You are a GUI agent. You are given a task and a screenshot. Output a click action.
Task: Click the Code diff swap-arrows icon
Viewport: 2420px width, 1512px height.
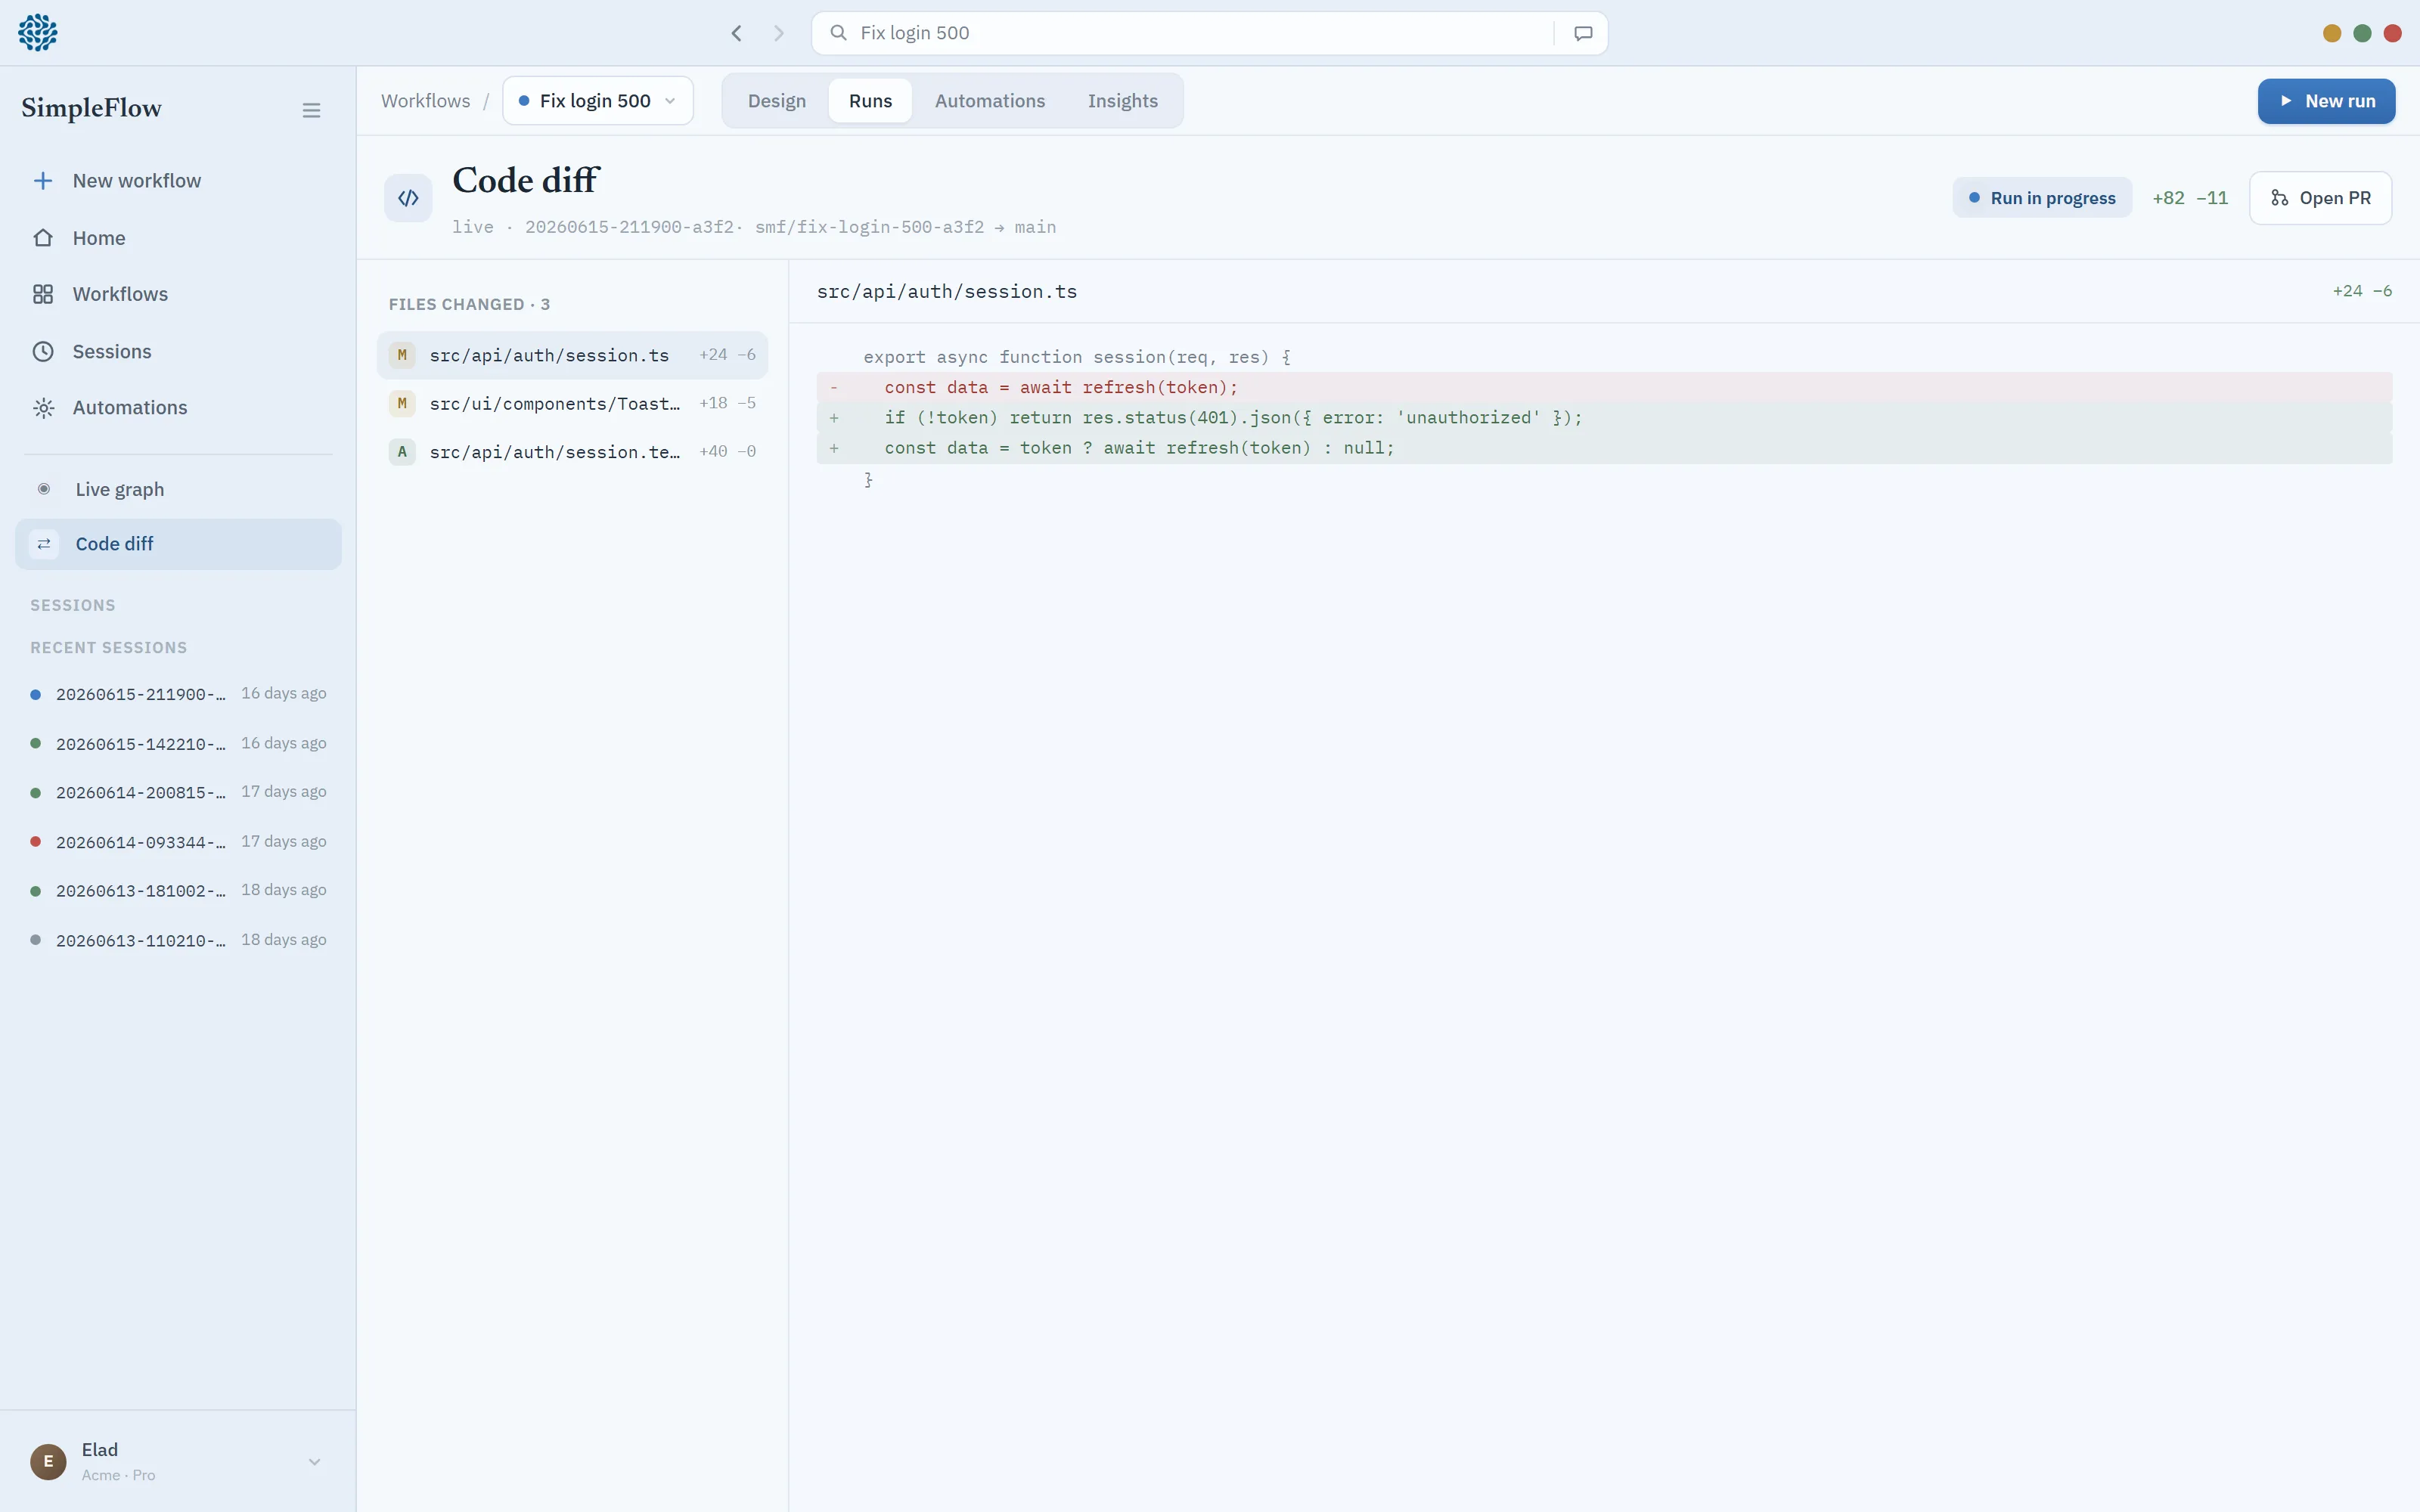(x=44, y=544)
